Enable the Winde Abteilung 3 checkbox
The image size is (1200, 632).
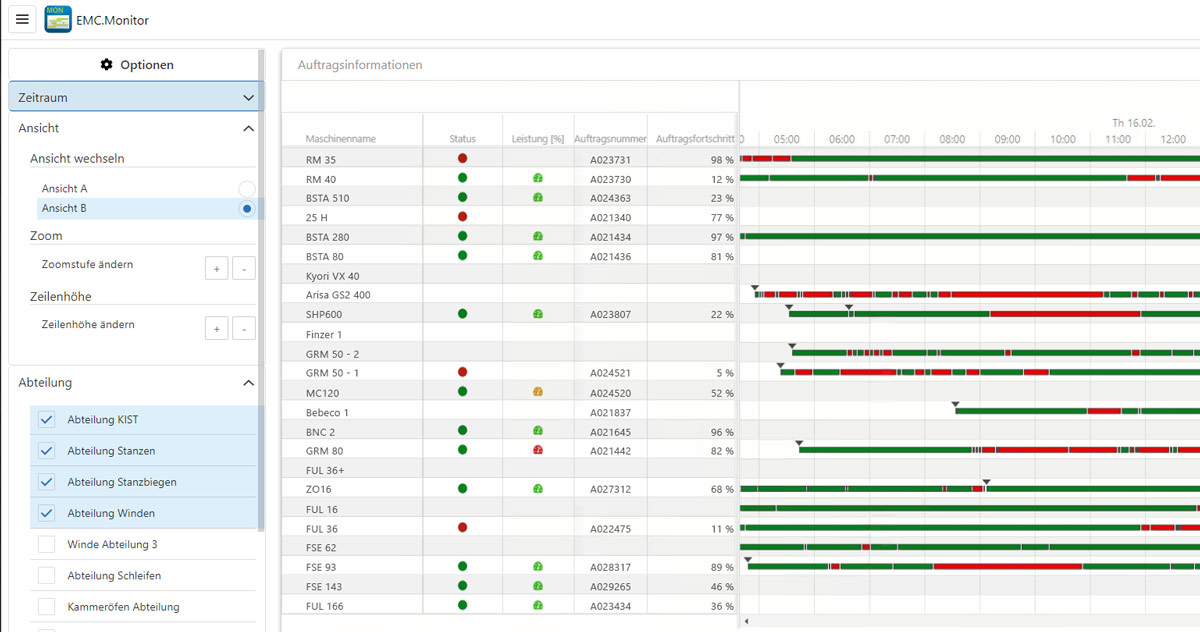point(46,545)
